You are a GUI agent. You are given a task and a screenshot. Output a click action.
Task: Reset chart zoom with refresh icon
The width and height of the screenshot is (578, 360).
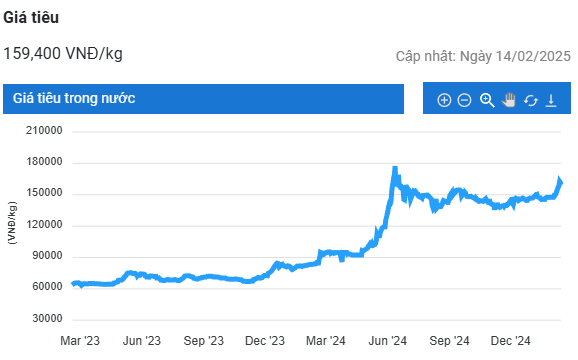530,100
